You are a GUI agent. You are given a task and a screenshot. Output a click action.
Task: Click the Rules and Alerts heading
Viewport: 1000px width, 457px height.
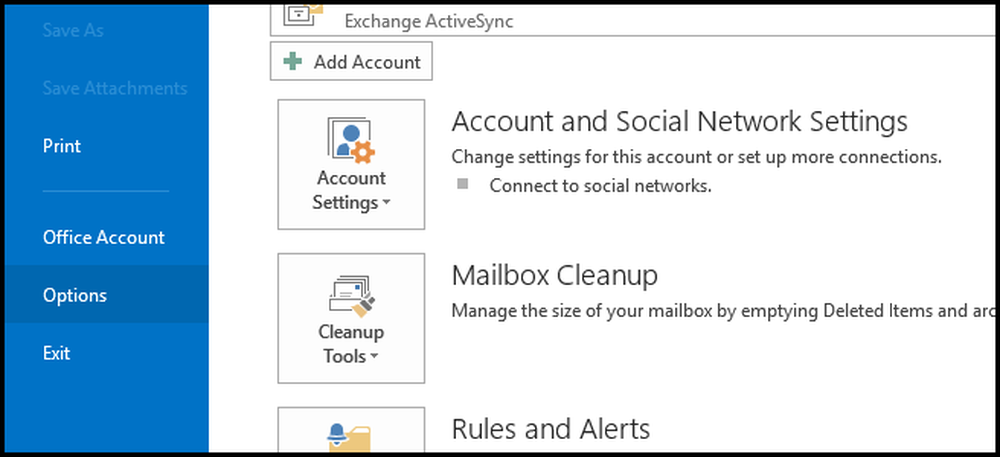[551, 429]
